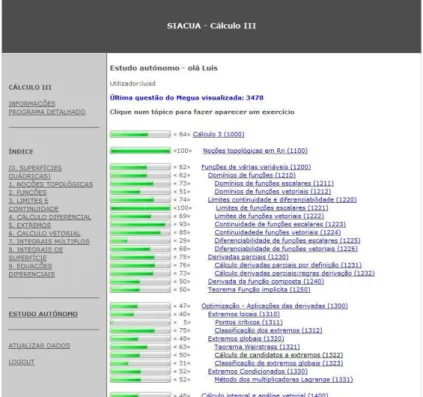
Task: Go to index item 3. Limites e Continuidade
Action: [33, 205]
